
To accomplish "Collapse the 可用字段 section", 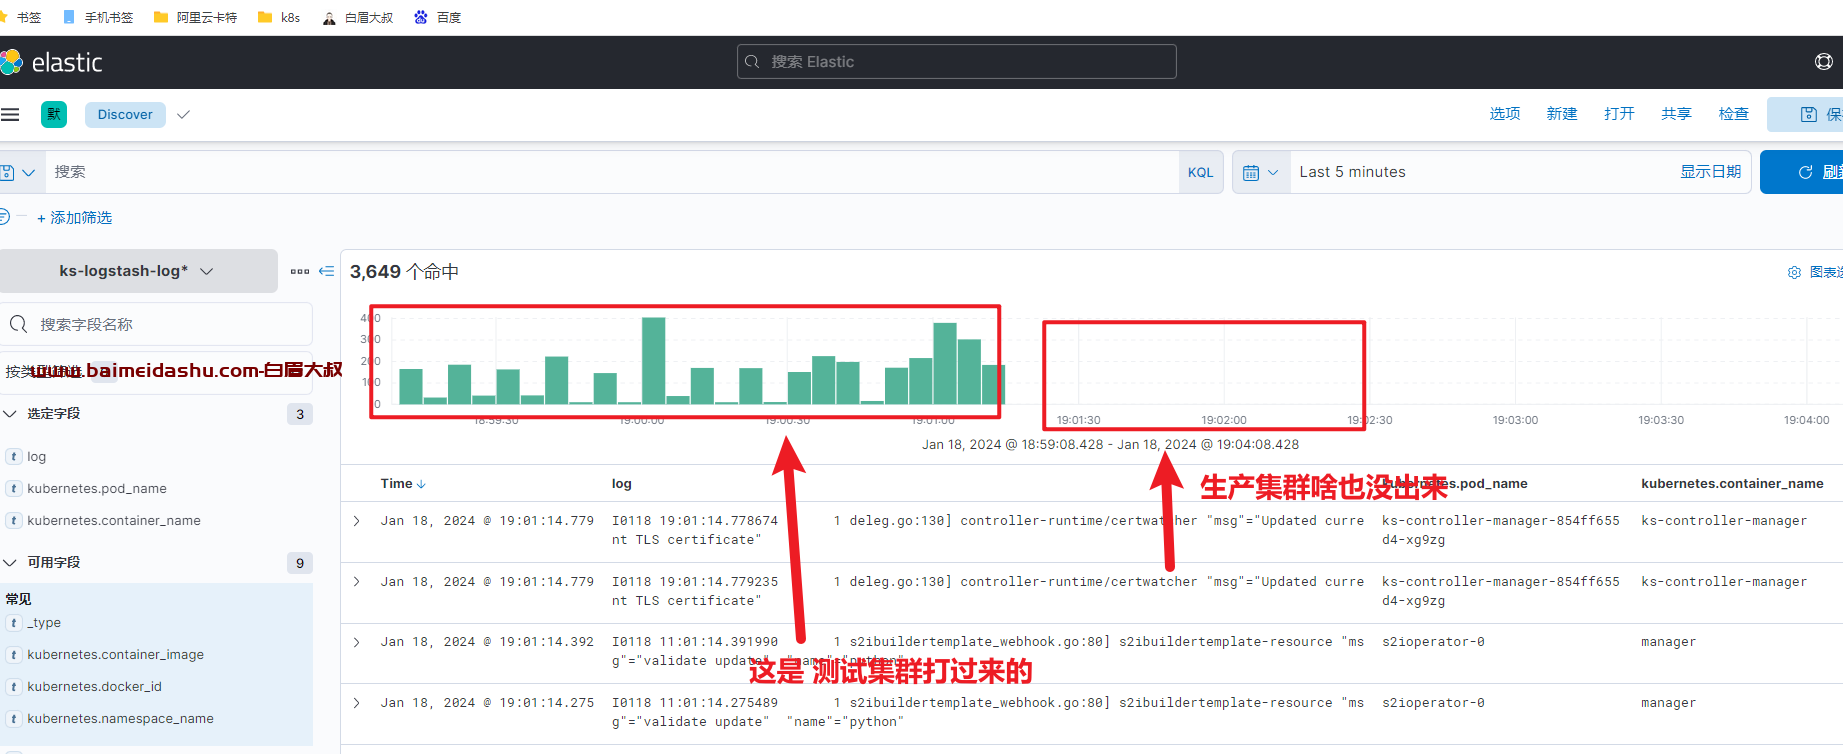I will coord(10,562).
